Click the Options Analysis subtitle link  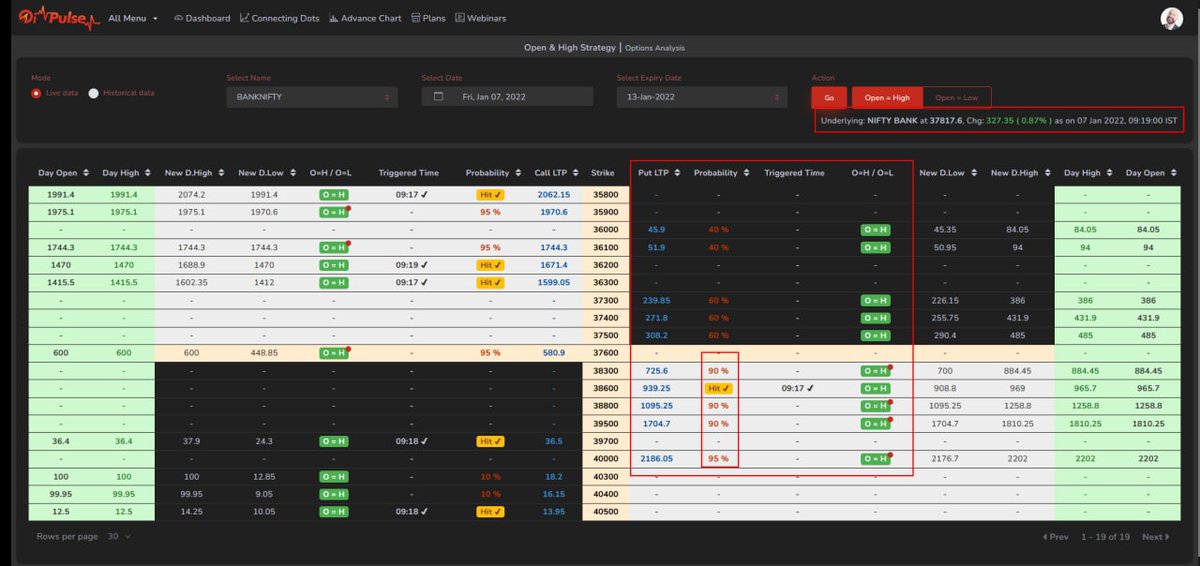click(x=655, y=48)
